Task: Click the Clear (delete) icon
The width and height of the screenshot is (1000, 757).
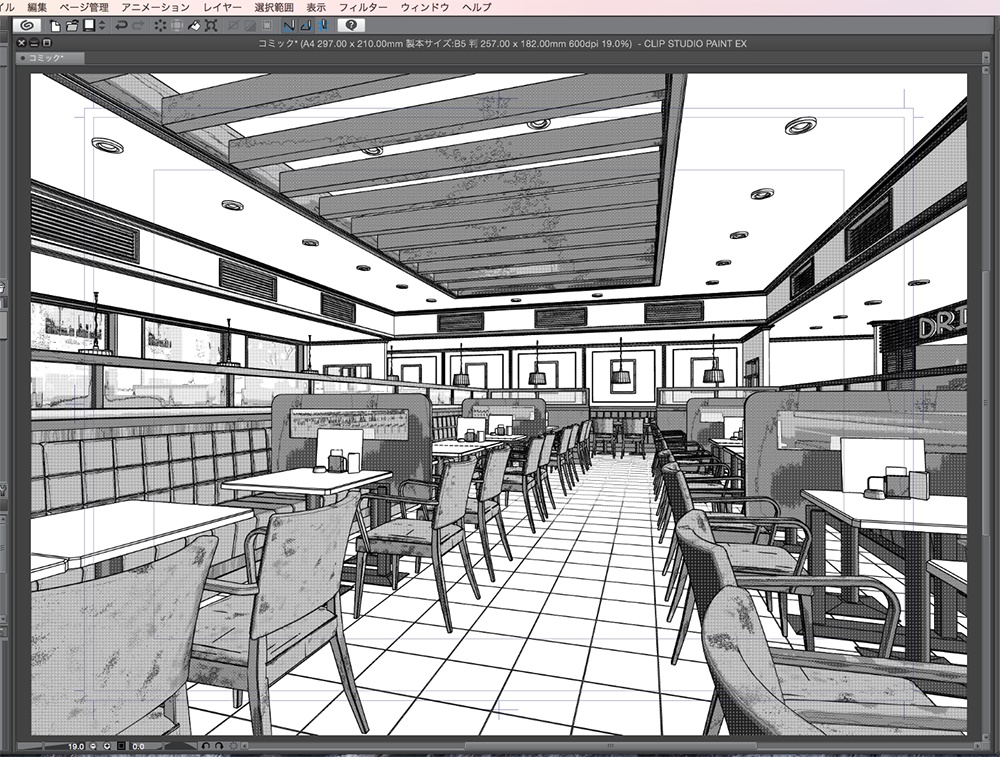Action: 161,26
